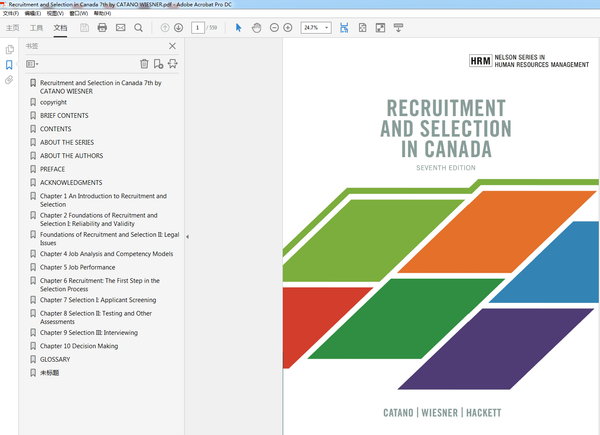This screenshot has height=435, width=600.
Task: Open the GLOSSARY bookmark
Action: tap(55, 359)
